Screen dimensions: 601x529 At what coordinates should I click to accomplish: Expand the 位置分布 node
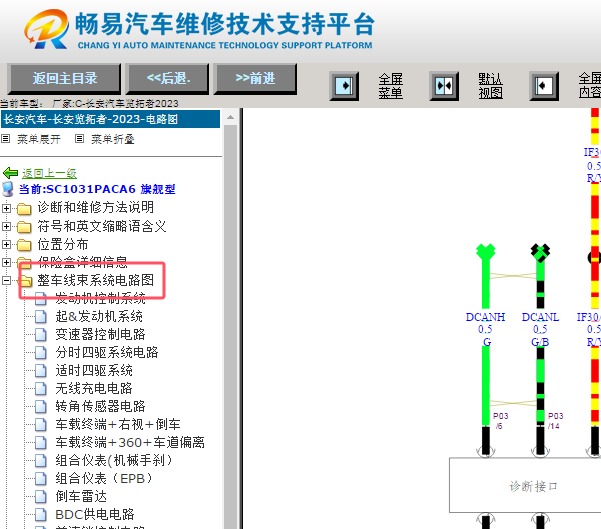coord(6,244)
